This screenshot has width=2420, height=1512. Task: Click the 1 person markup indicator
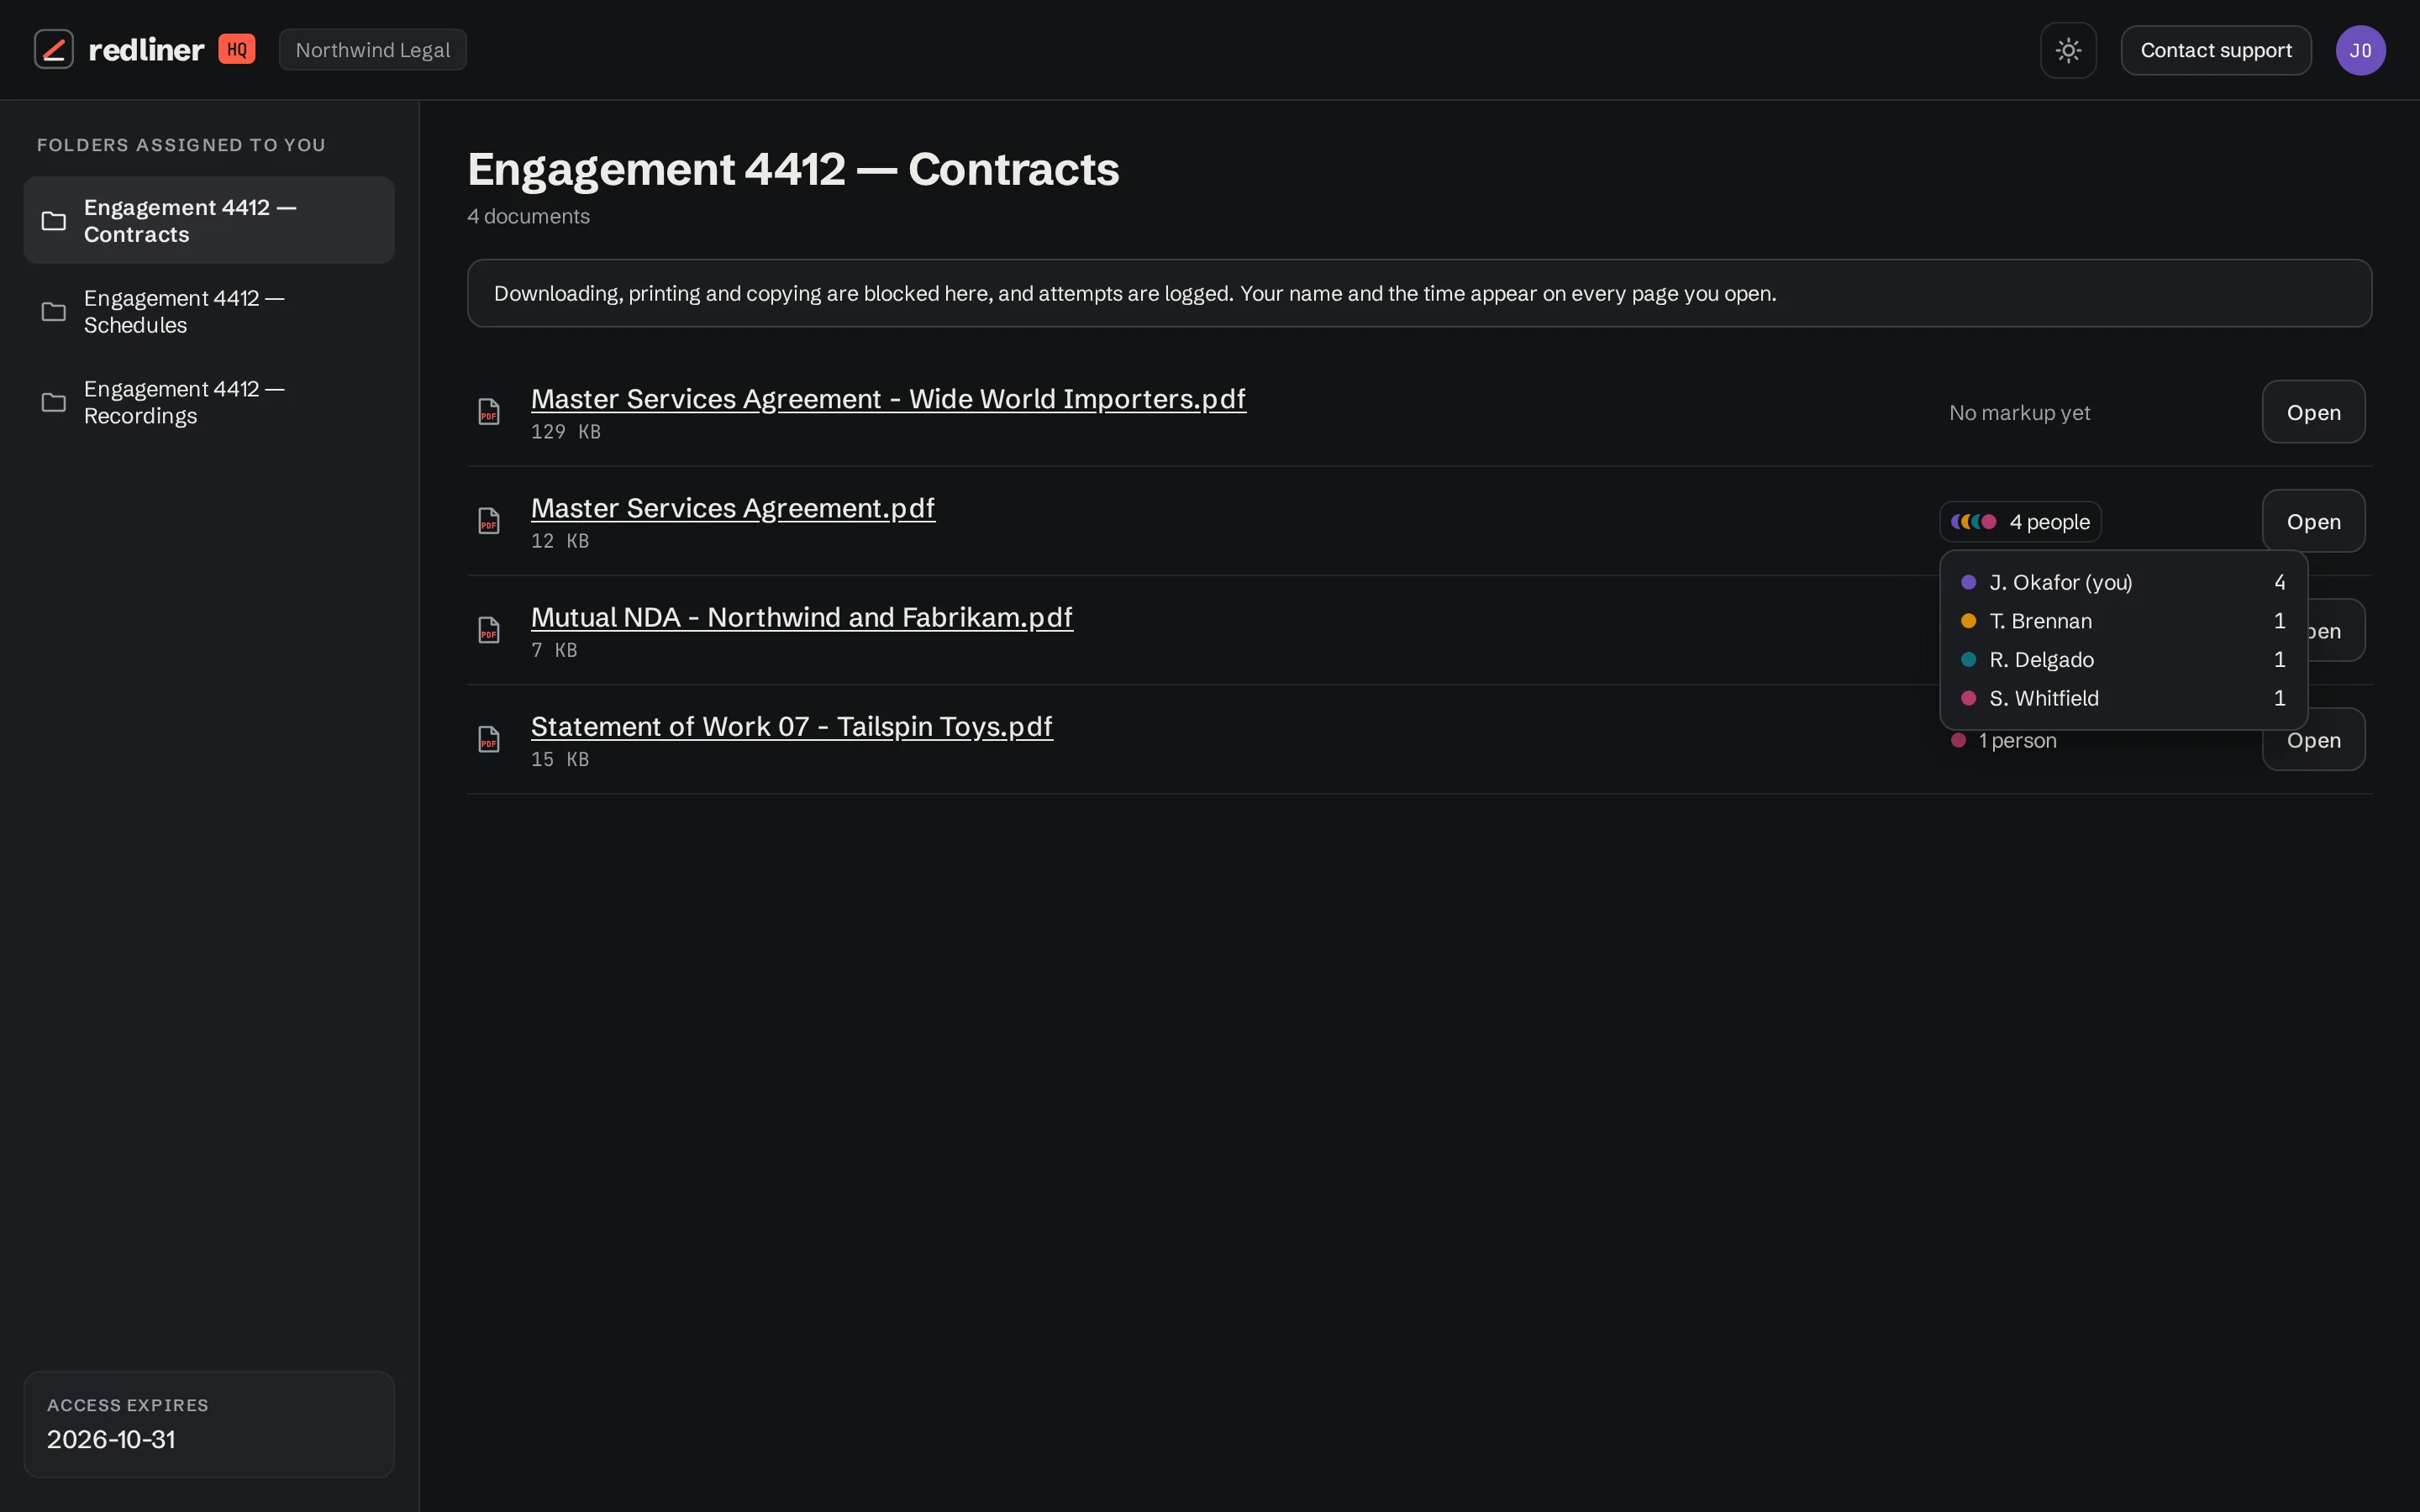pyautogui.click(x=2004, y=741)
